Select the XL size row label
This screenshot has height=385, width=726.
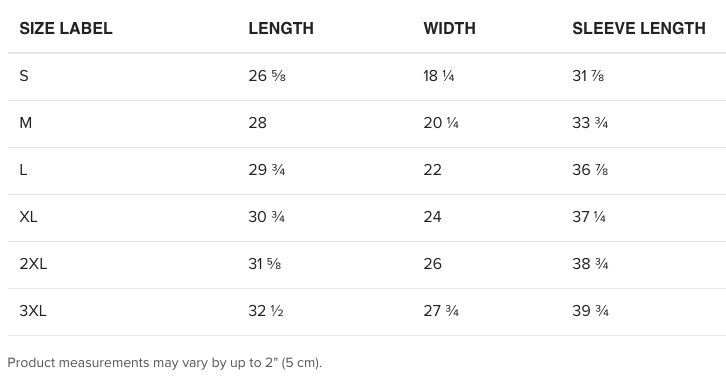coord(28,217)
